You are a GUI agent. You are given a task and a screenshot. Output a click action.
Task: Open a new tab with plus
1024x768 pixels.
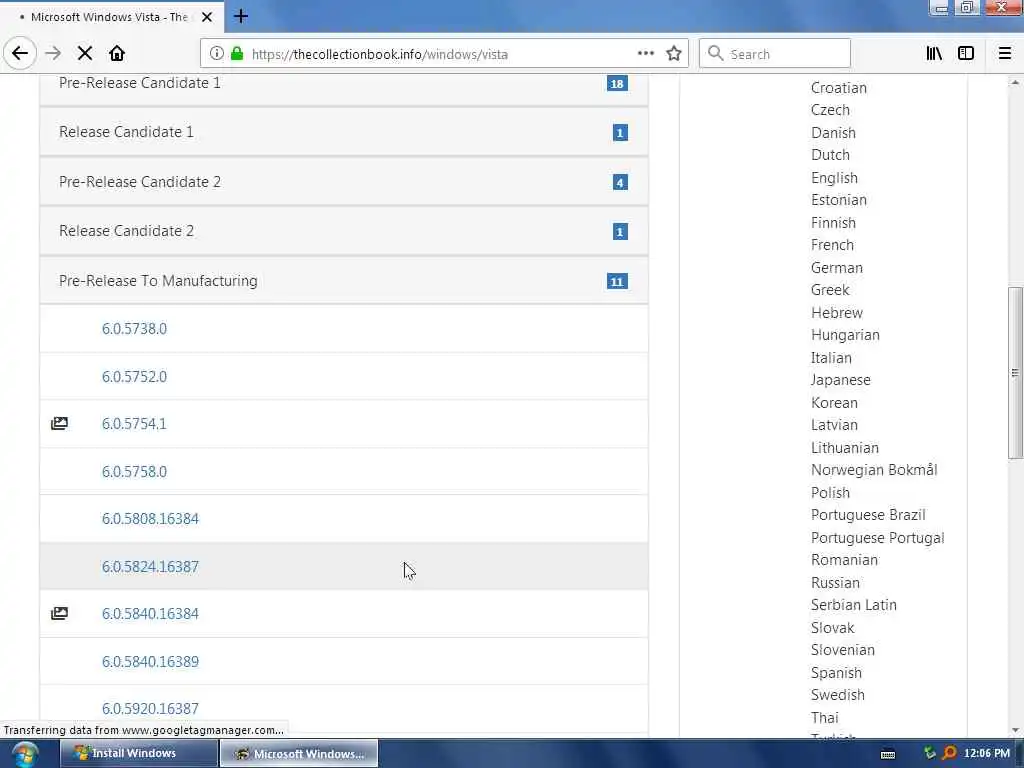point(240,16)
